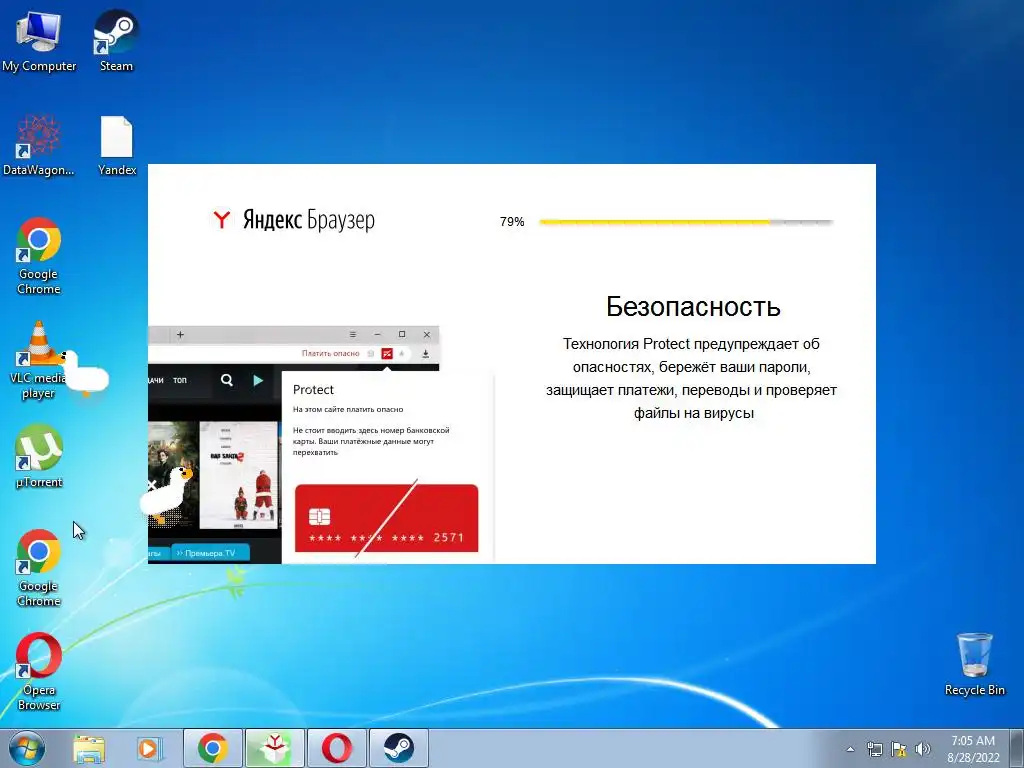Switch to Opera in the taskbar

(336, 748)
